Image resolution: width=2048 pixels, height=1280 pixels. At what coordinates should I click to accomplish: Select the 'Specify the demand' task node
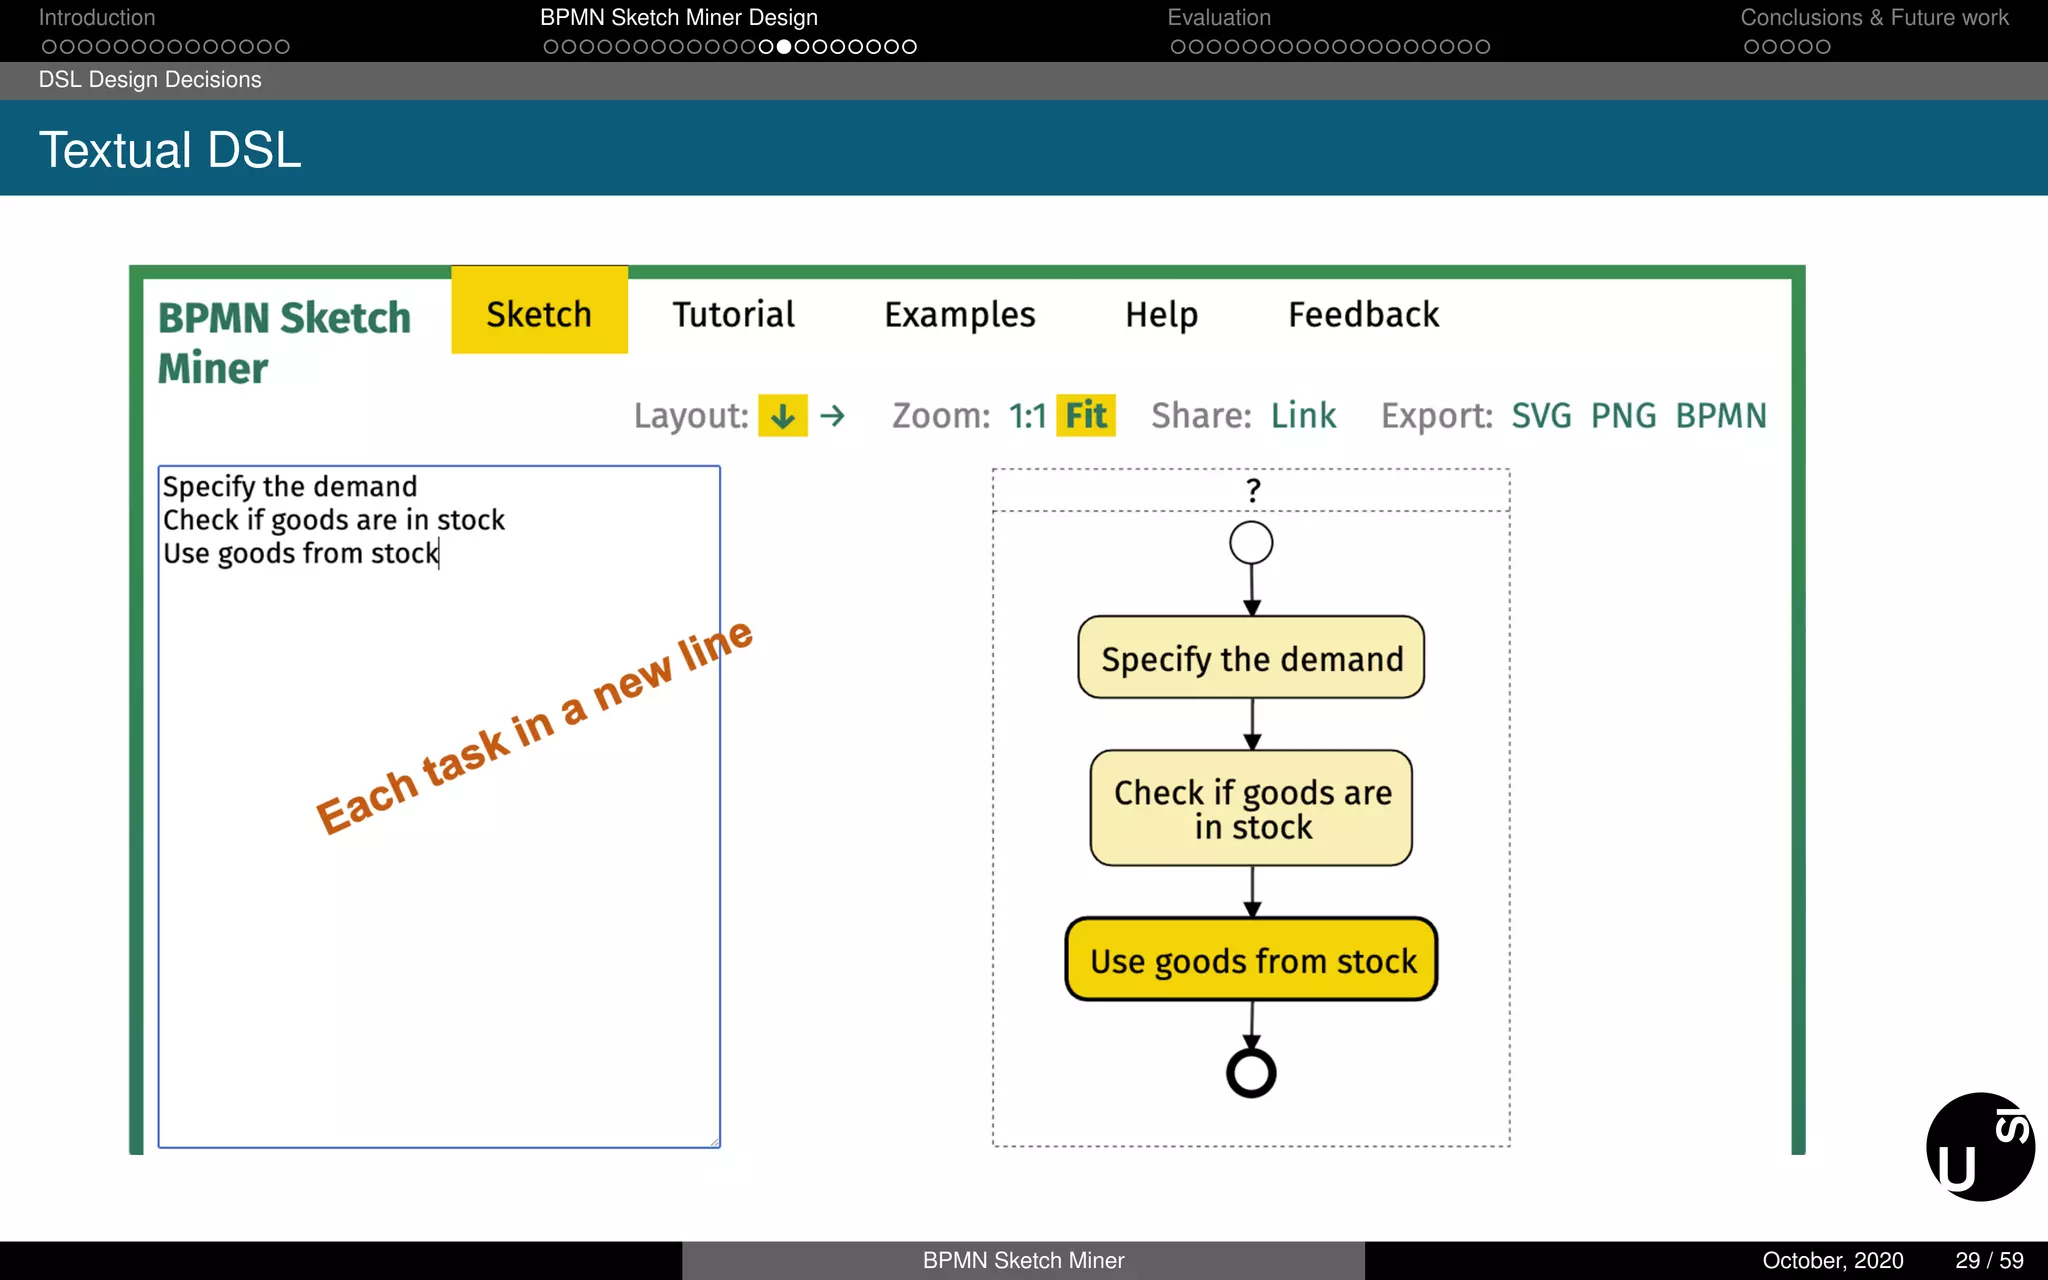coord(1251,657)
